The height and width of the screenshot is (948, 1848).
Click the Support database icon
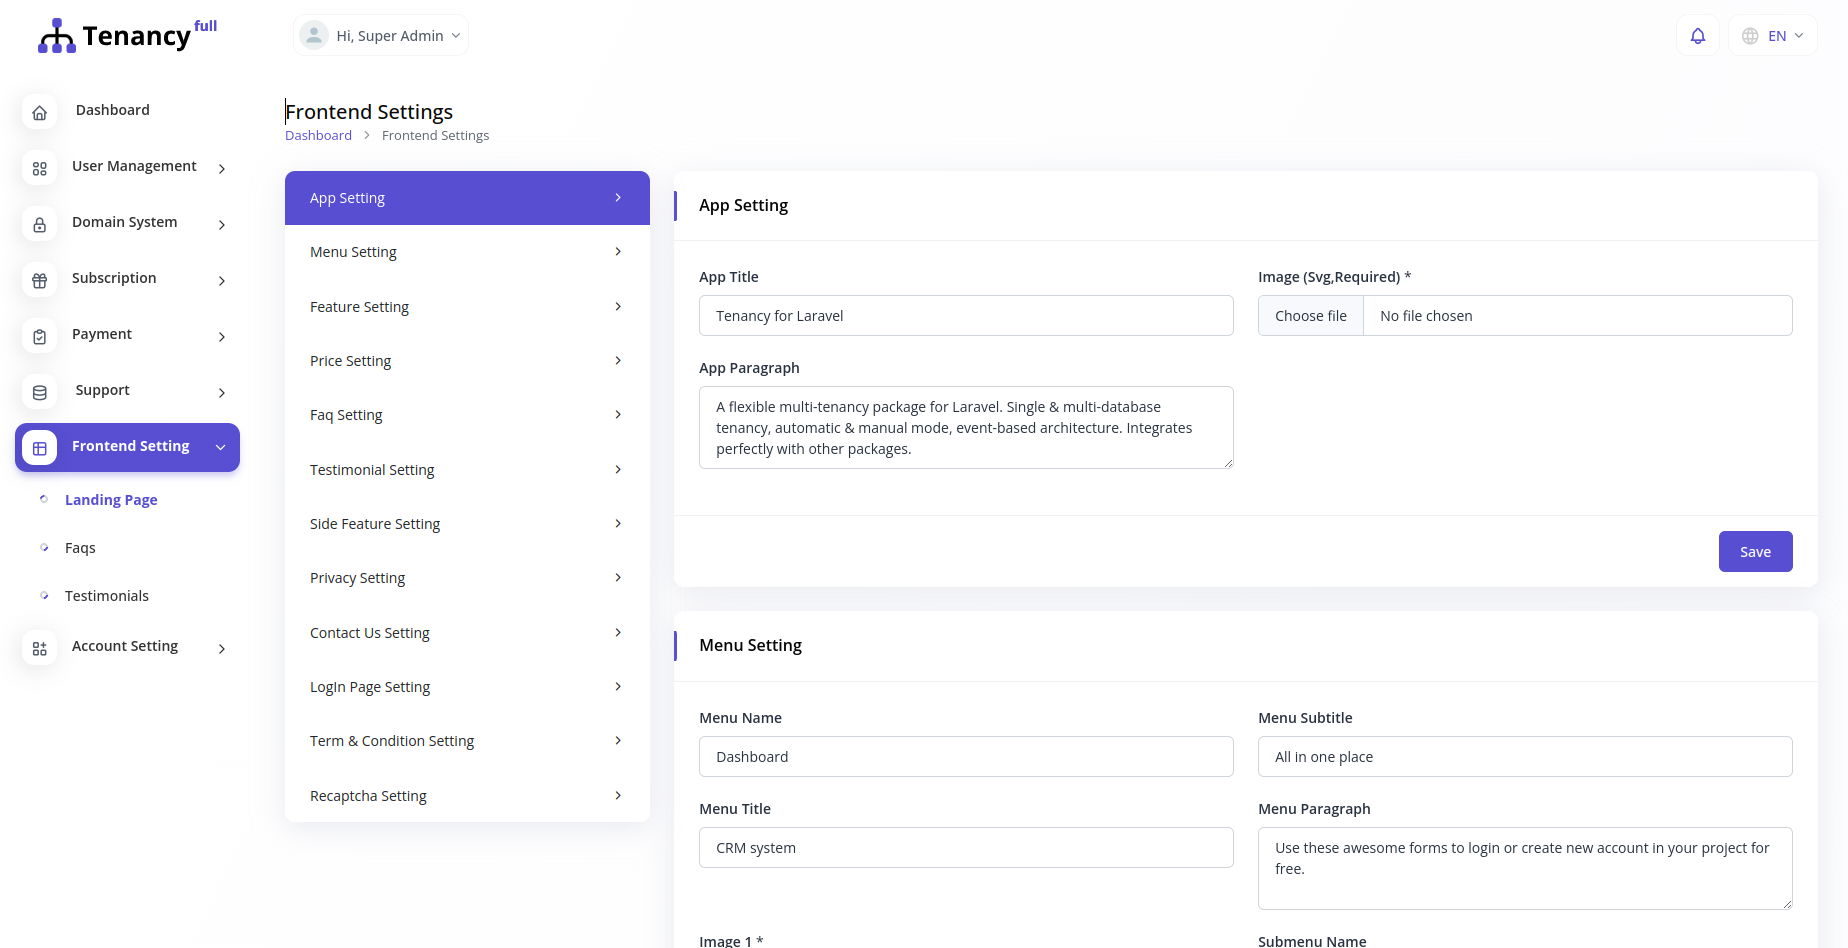coord(40,393)
